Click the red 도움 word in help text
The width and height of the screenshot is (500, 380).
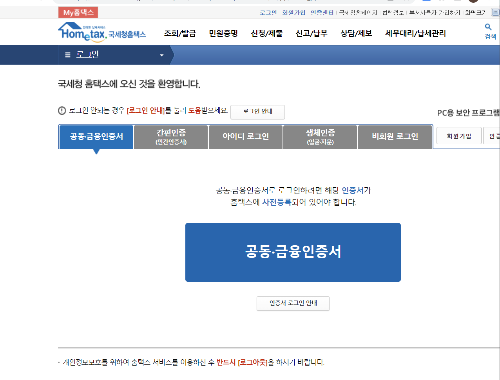pos(195,111)
